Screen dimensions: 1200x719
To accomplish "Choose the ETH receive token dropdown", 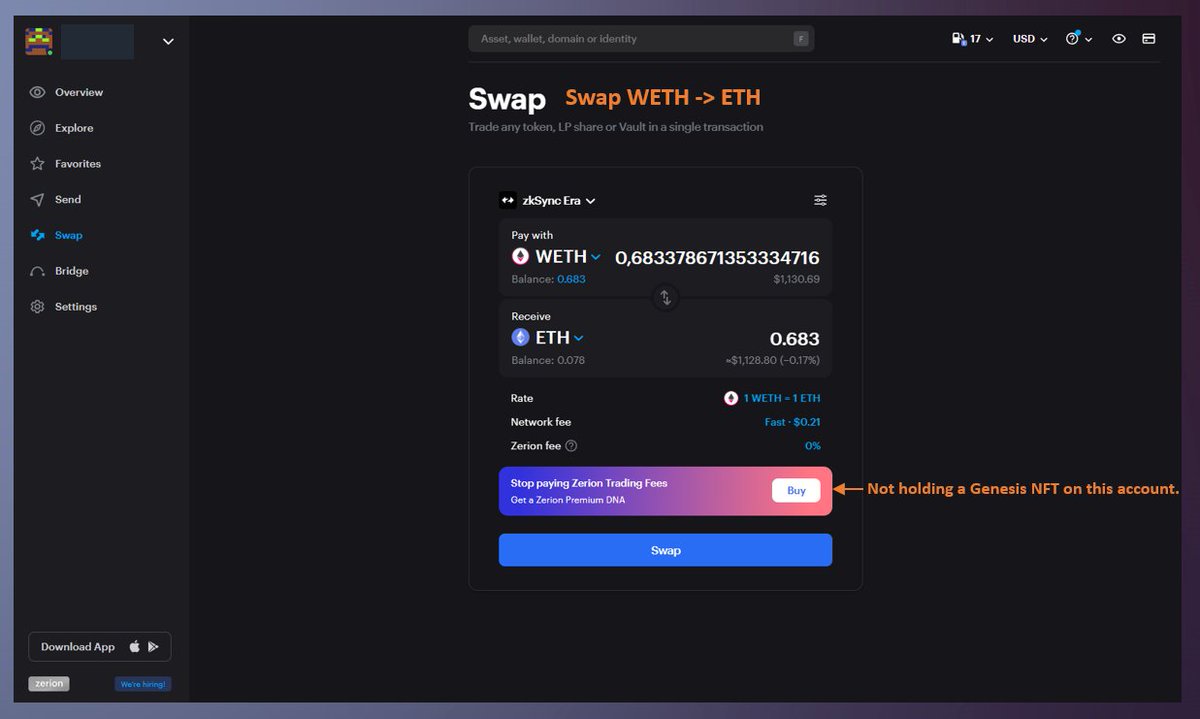I will pyautogui.click(x=548, y=338).
